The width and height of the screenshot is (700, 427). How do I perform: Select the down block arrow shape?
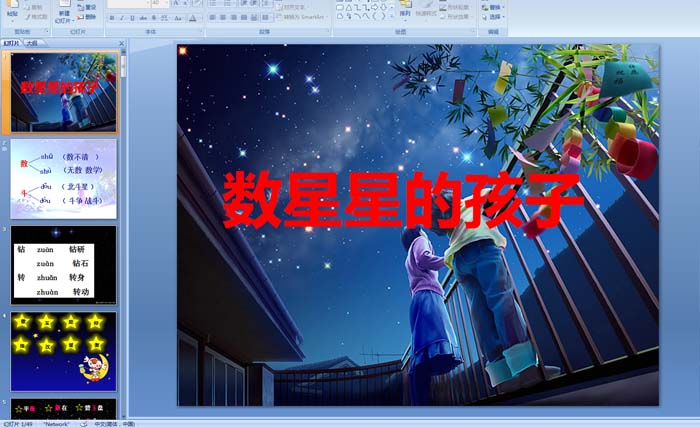coord(383,7)
